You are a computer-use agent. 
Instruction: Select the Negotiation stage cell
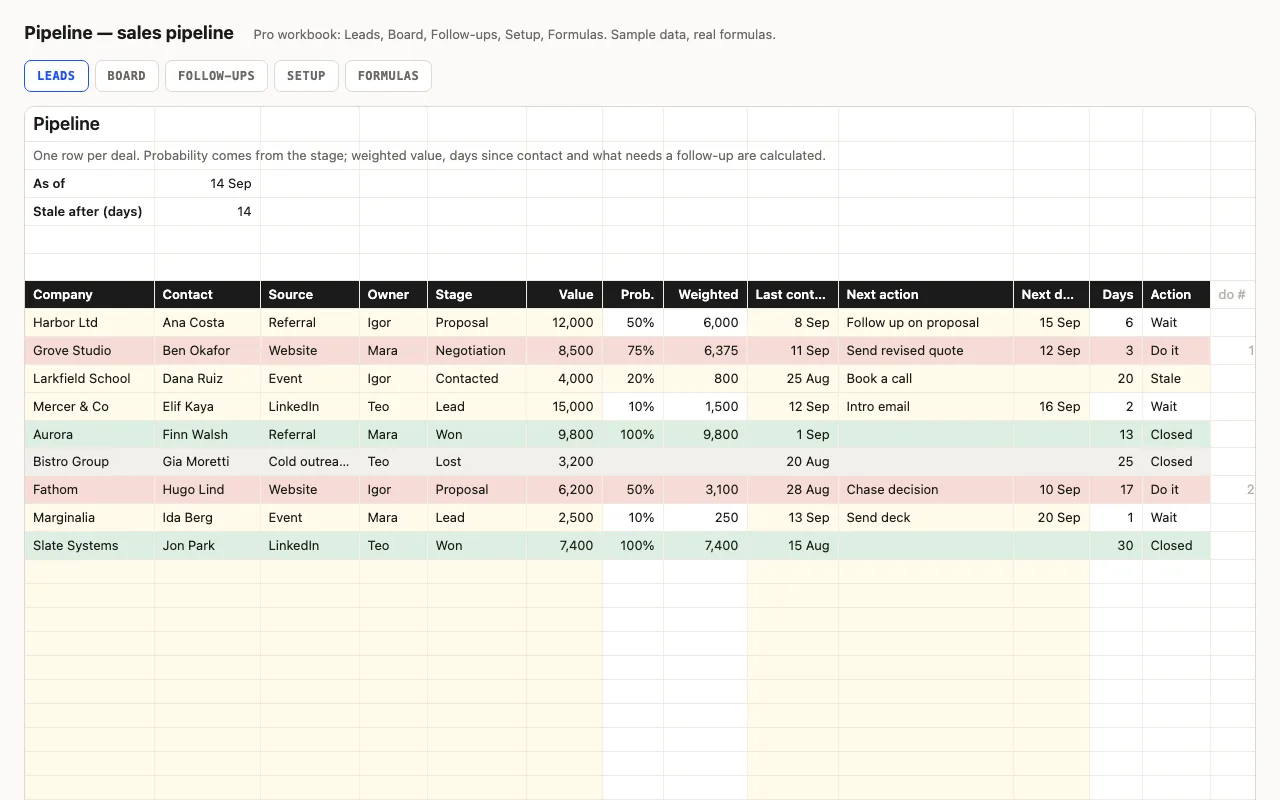click(477, 351)
